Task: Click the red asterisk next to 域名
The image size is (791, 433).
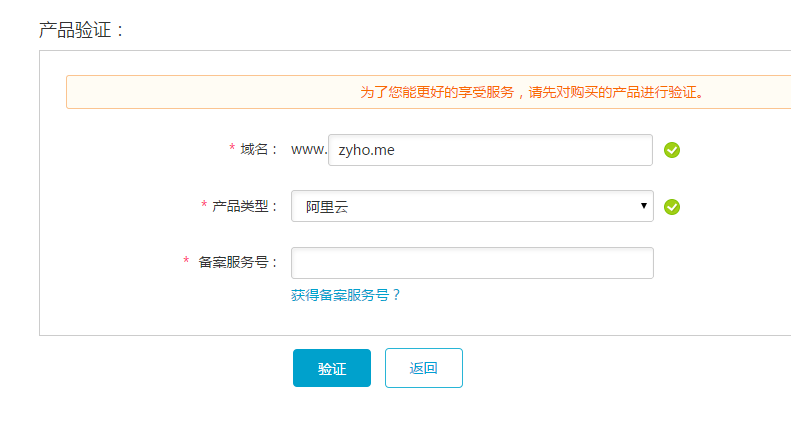Action: [232, 149]
